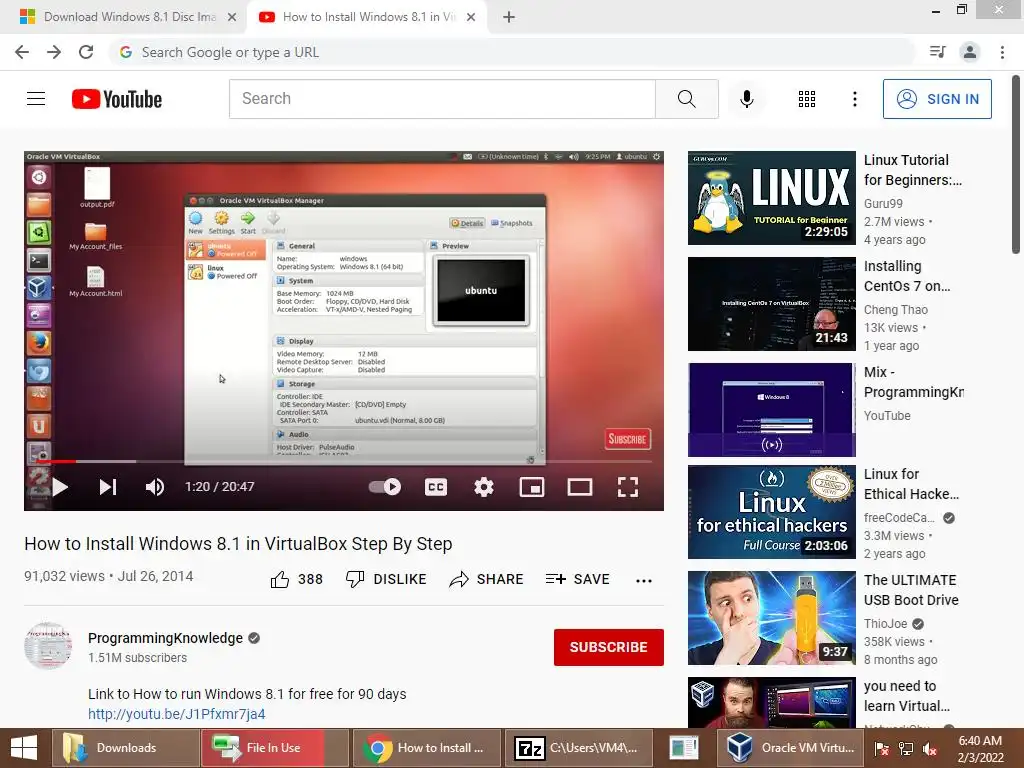1024x768 pixels.
Task: Click the red SUBSCRIBE button
Action: (609, 647)
